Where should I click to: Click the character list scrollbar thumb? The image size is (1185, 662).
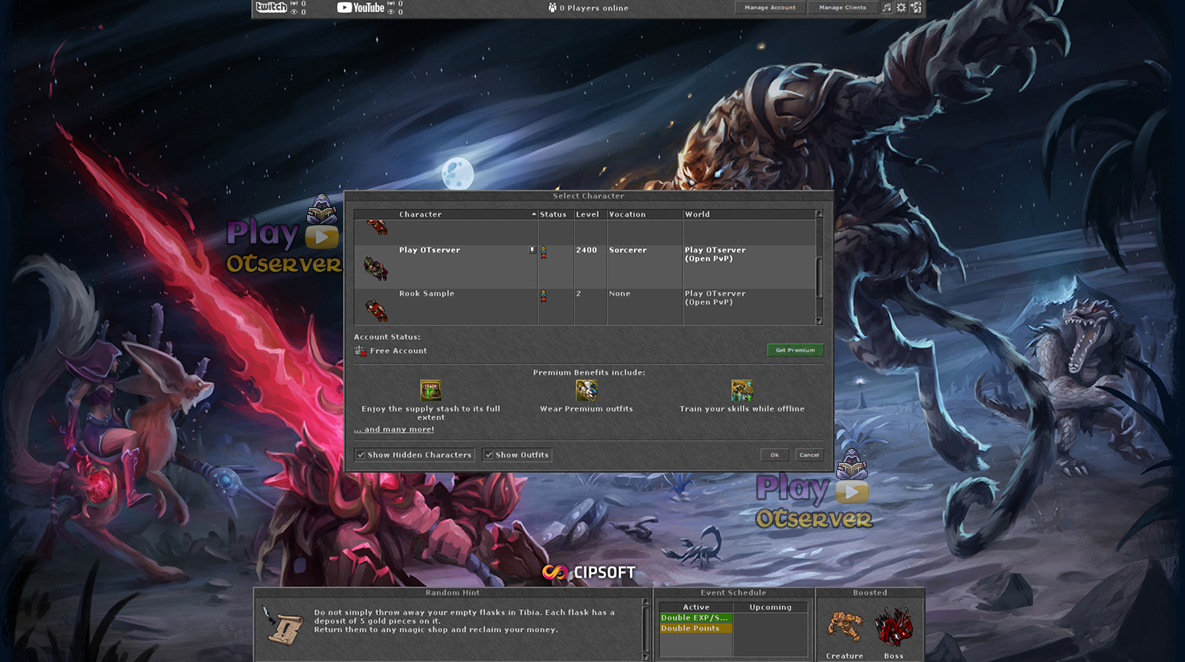[x=819, y=277]
